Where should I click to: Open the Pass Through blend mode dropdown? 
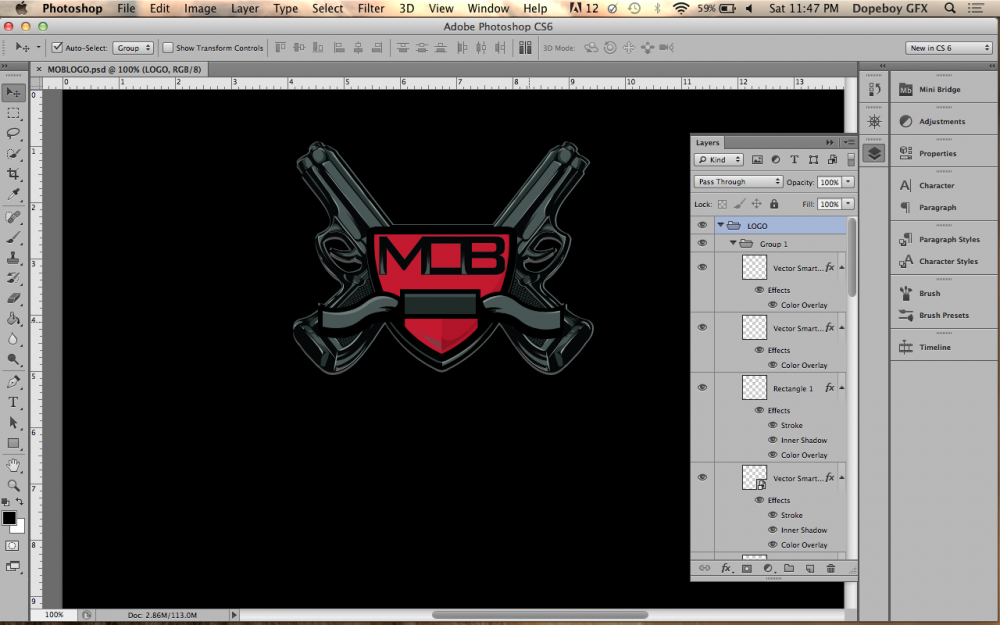coord(739,182)
